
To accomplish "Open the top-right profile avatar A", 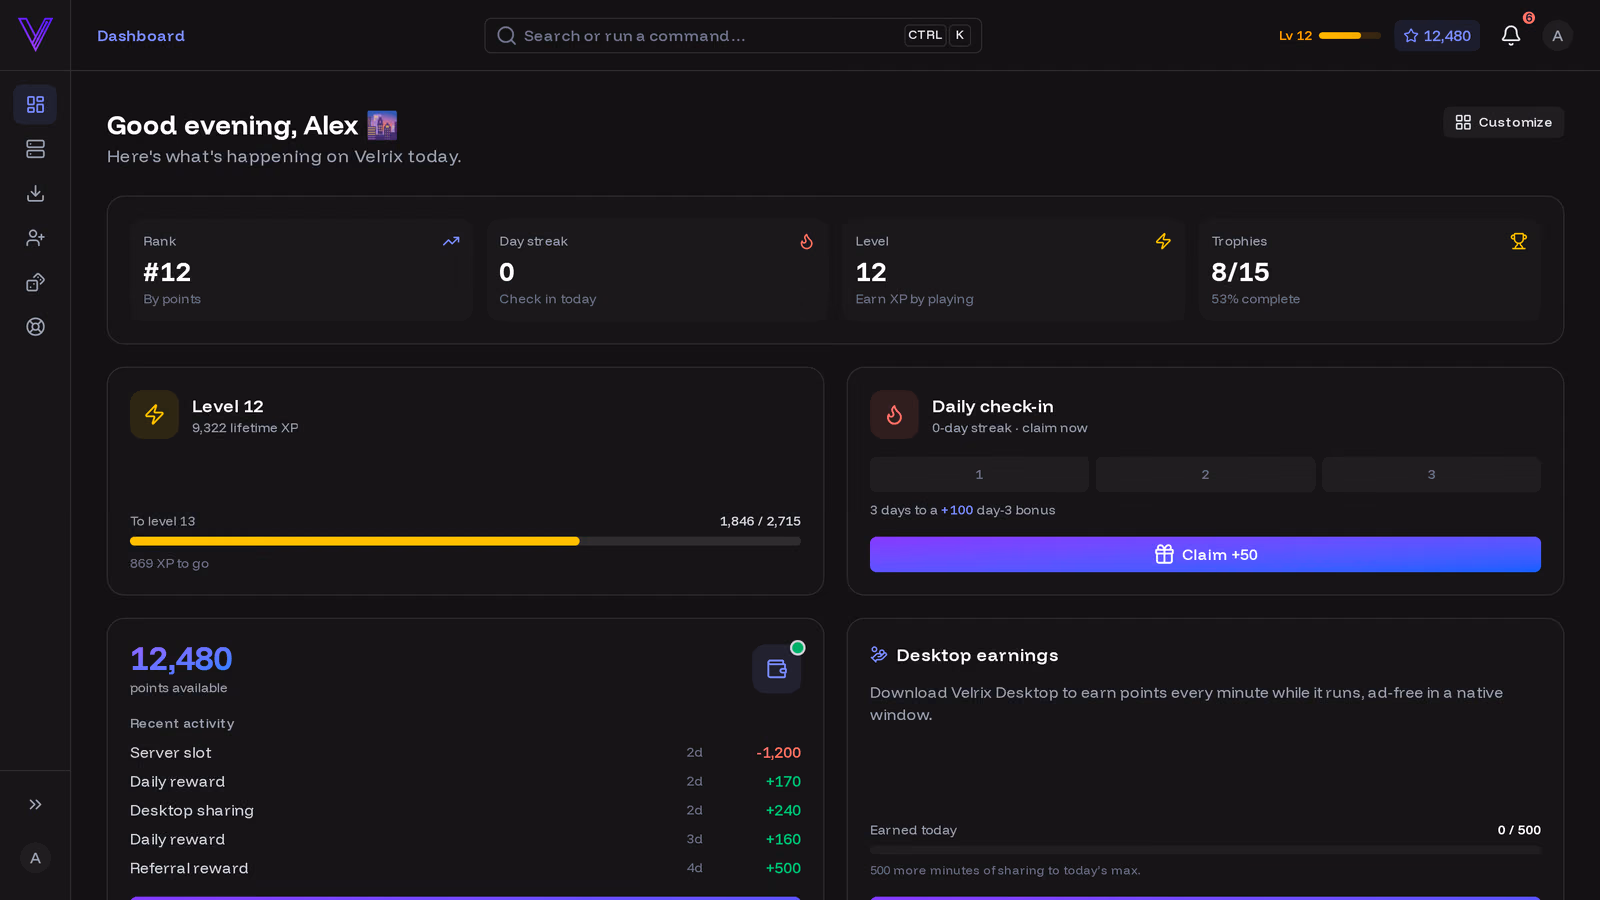I will [1557, 36].
